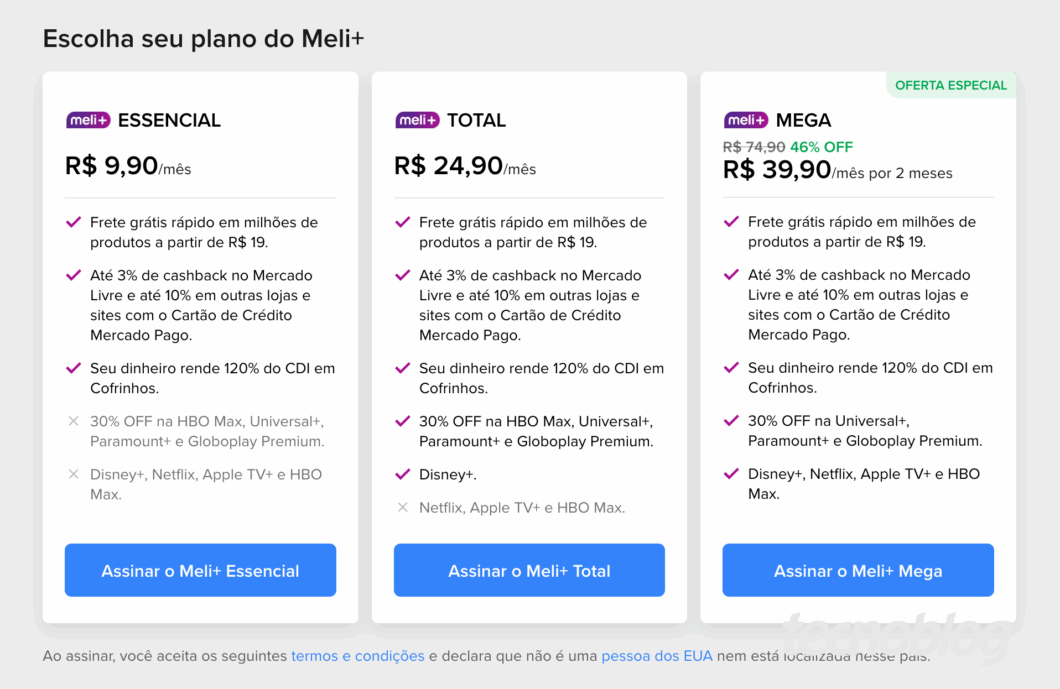Click the Meli+ logo on the Total plan
The height and width of the screenshot is (689, 1060).
click(417, 119)
